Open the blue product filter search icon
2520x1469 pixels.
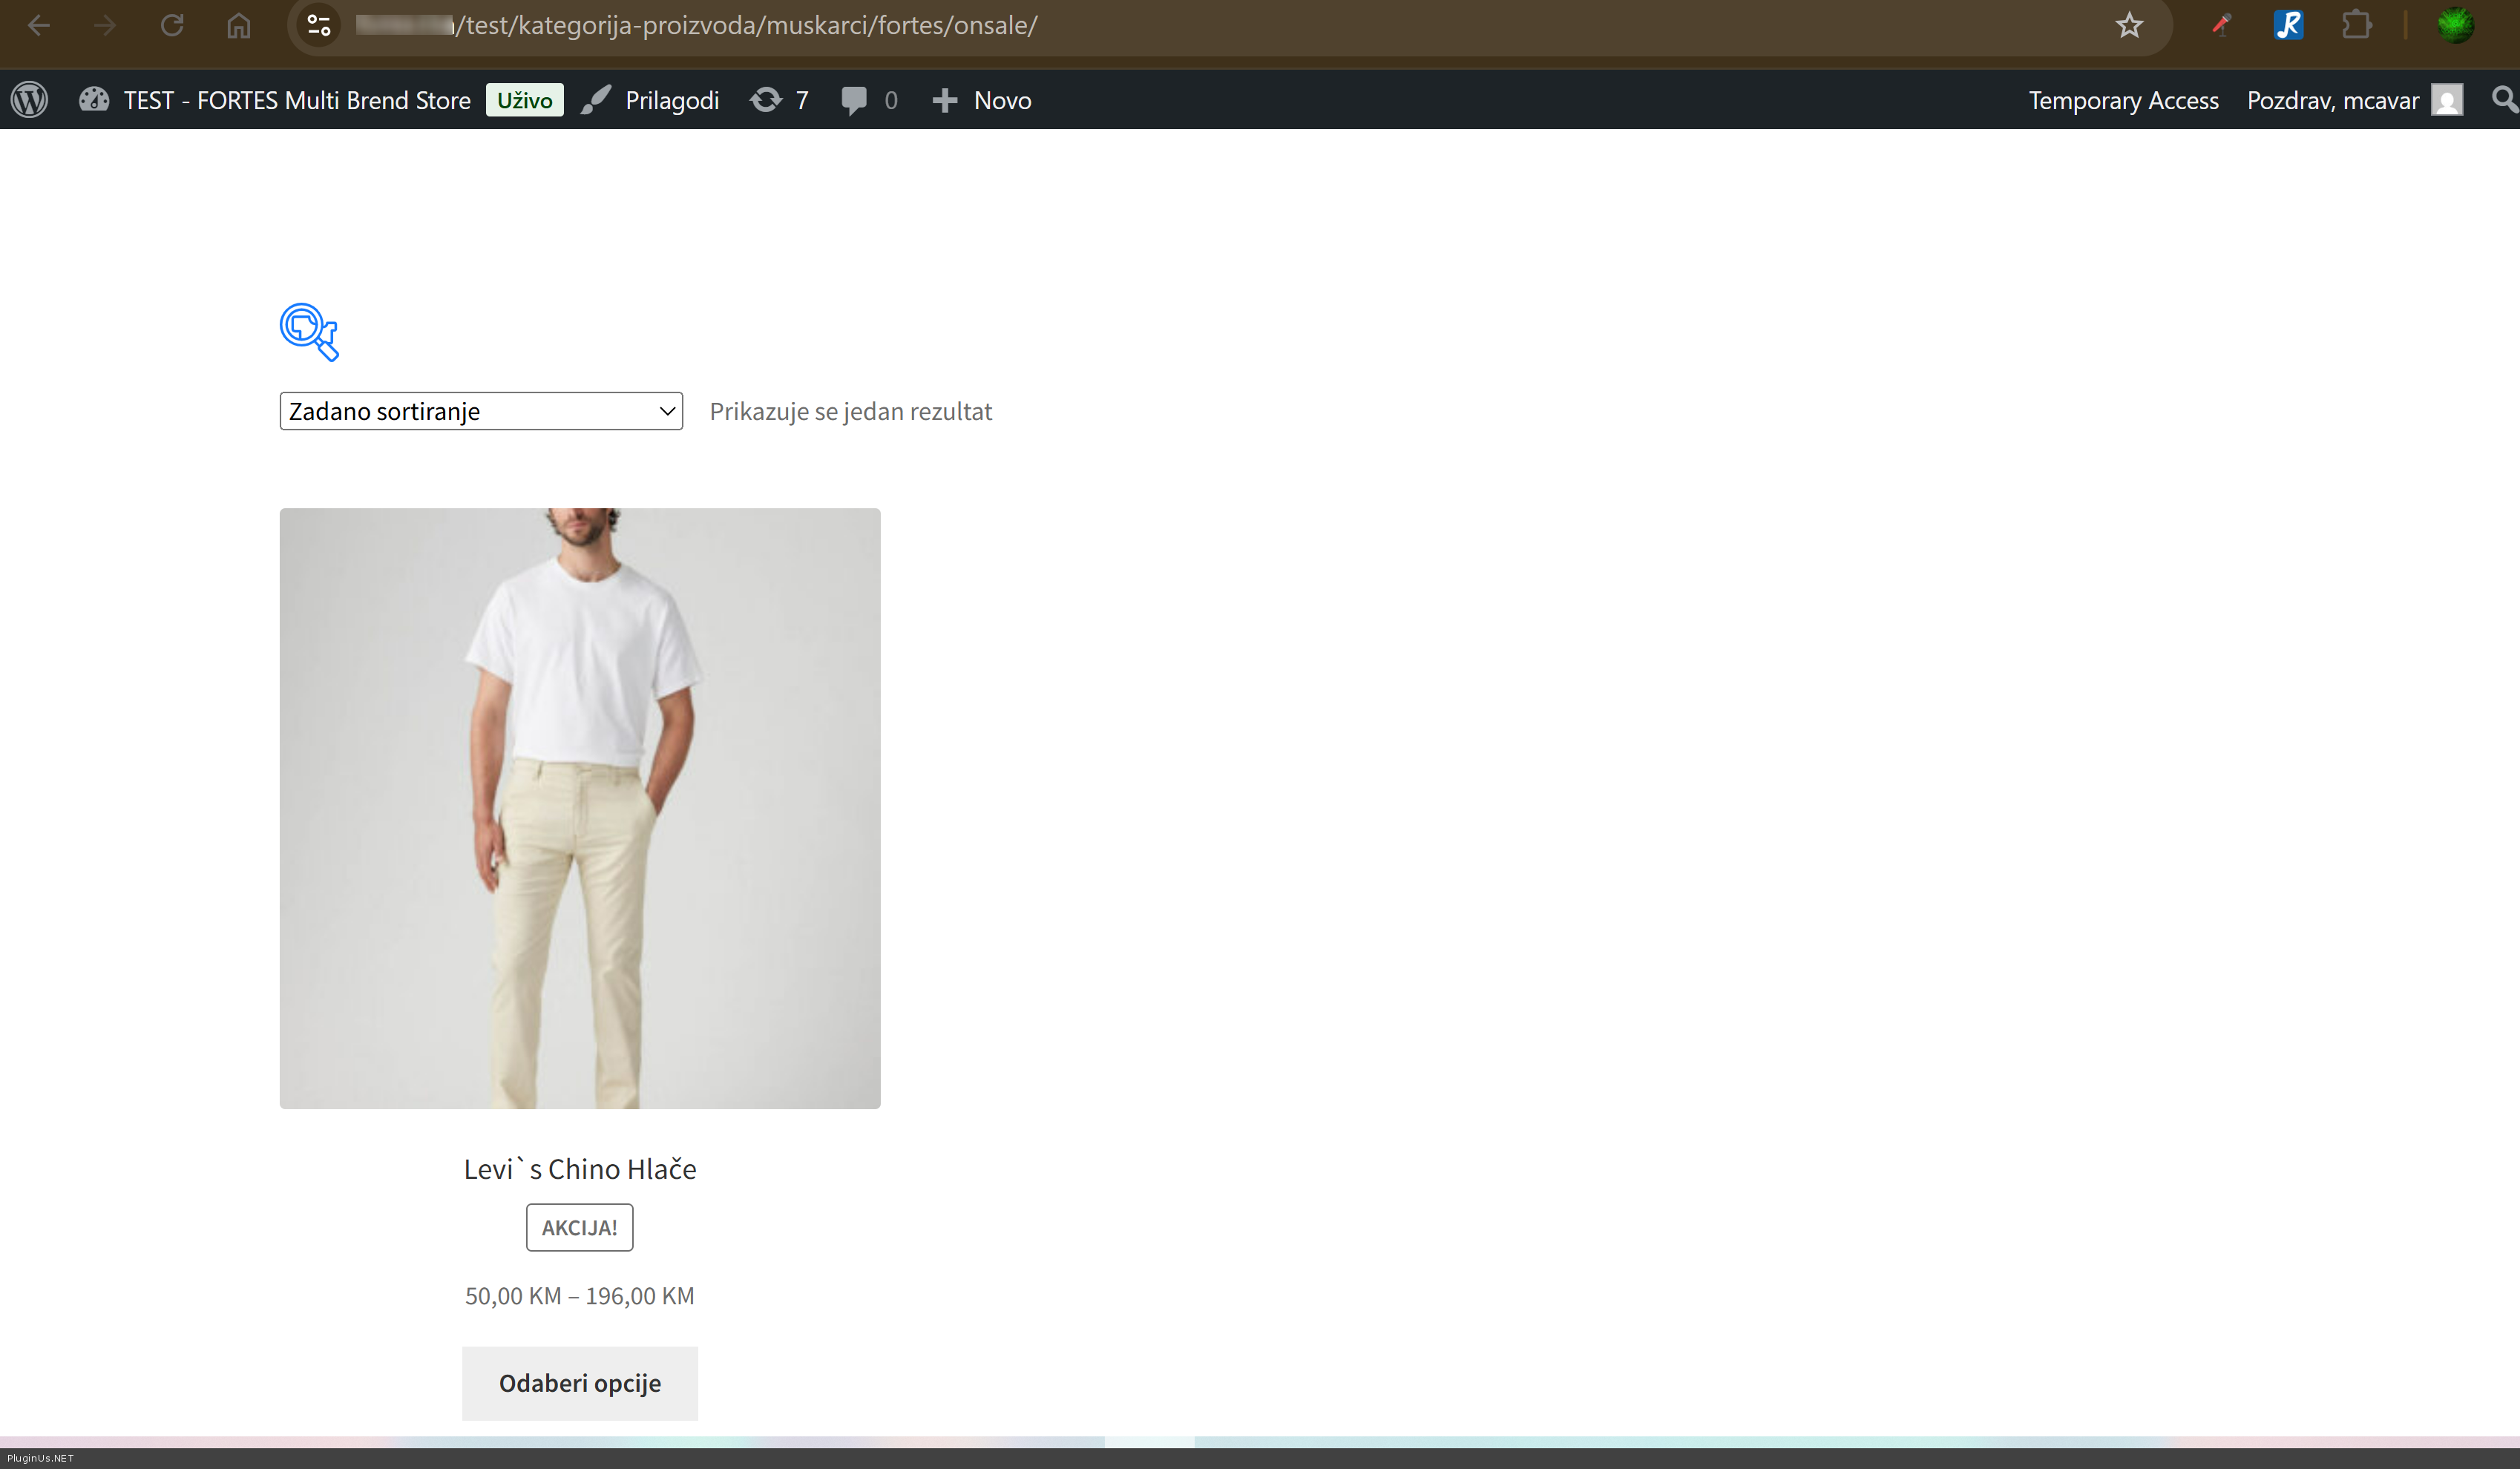pyautogui.click(x=309, y=331)
